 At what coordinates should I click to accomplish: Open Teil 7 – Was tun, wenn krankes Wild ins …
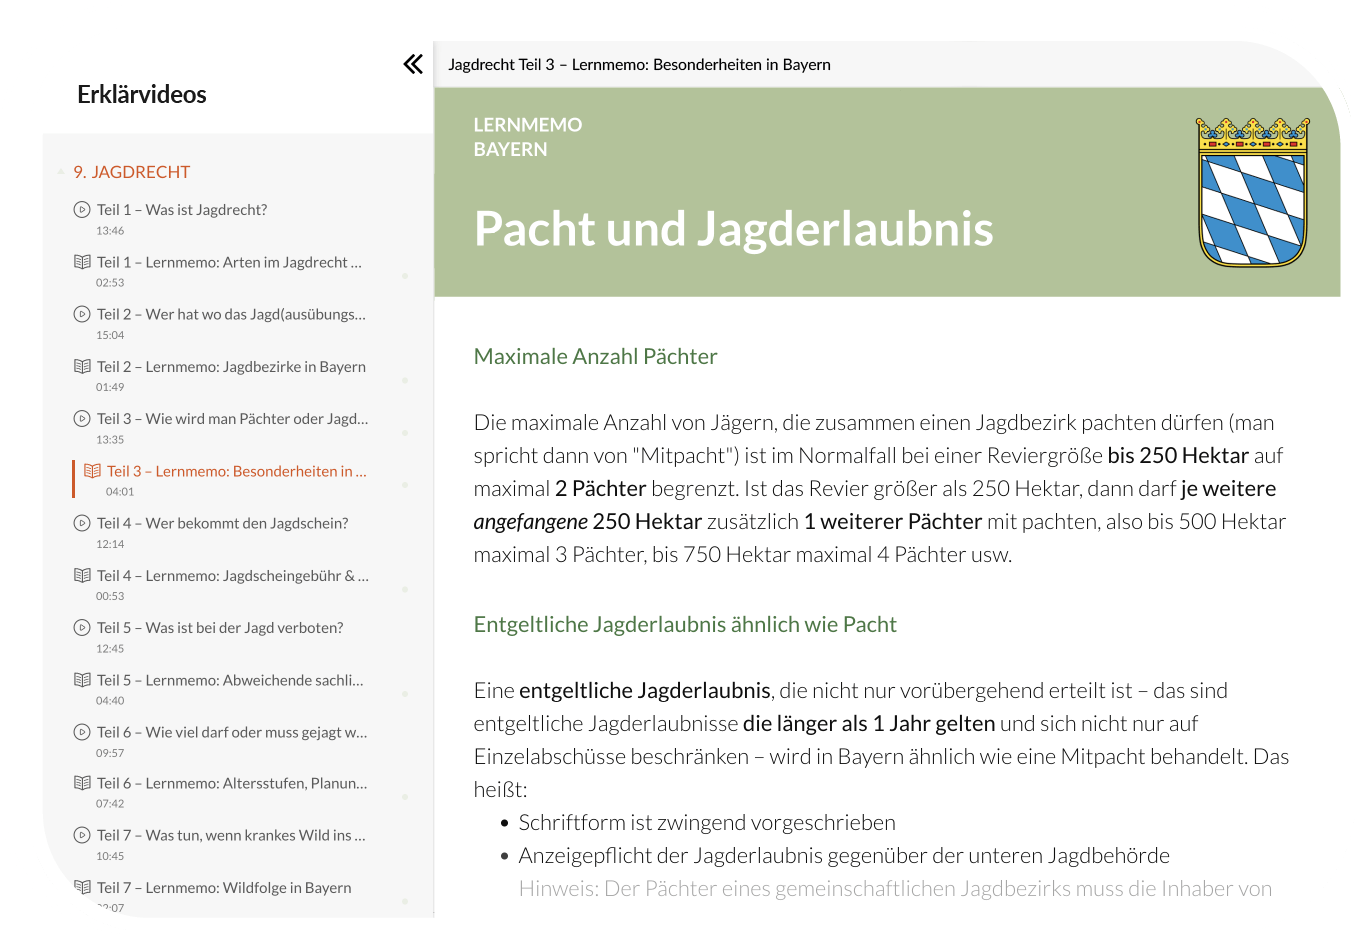(x=231, y=835)
